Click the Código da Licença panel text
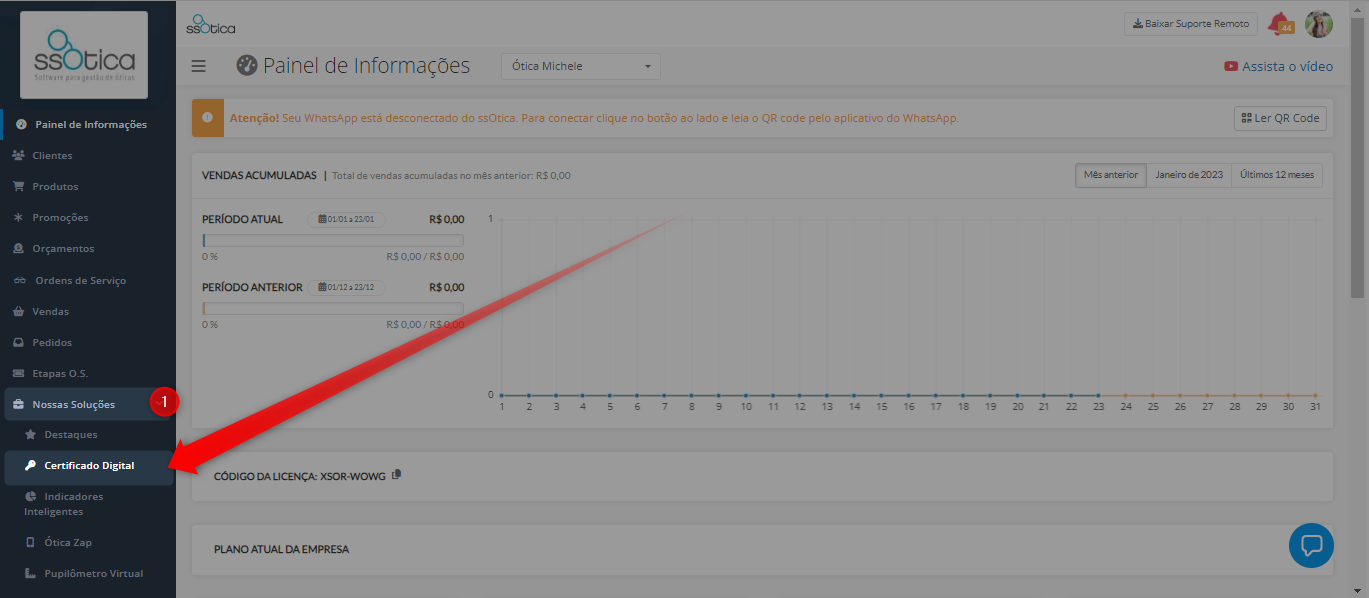Image resolution: width=1369 pixels, height=598 pixels. [x=300, y=476]
